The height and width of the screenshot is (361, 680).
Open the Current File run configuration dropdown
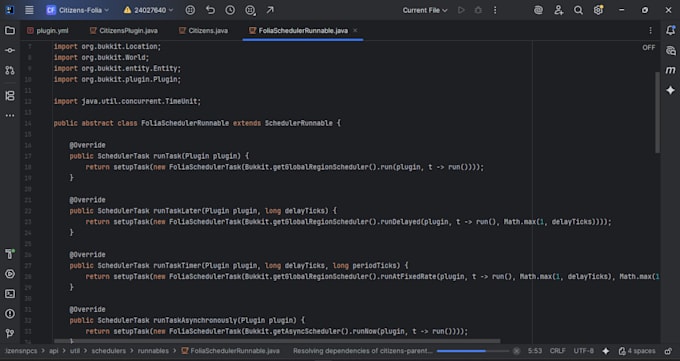click(x=425, y=10)
